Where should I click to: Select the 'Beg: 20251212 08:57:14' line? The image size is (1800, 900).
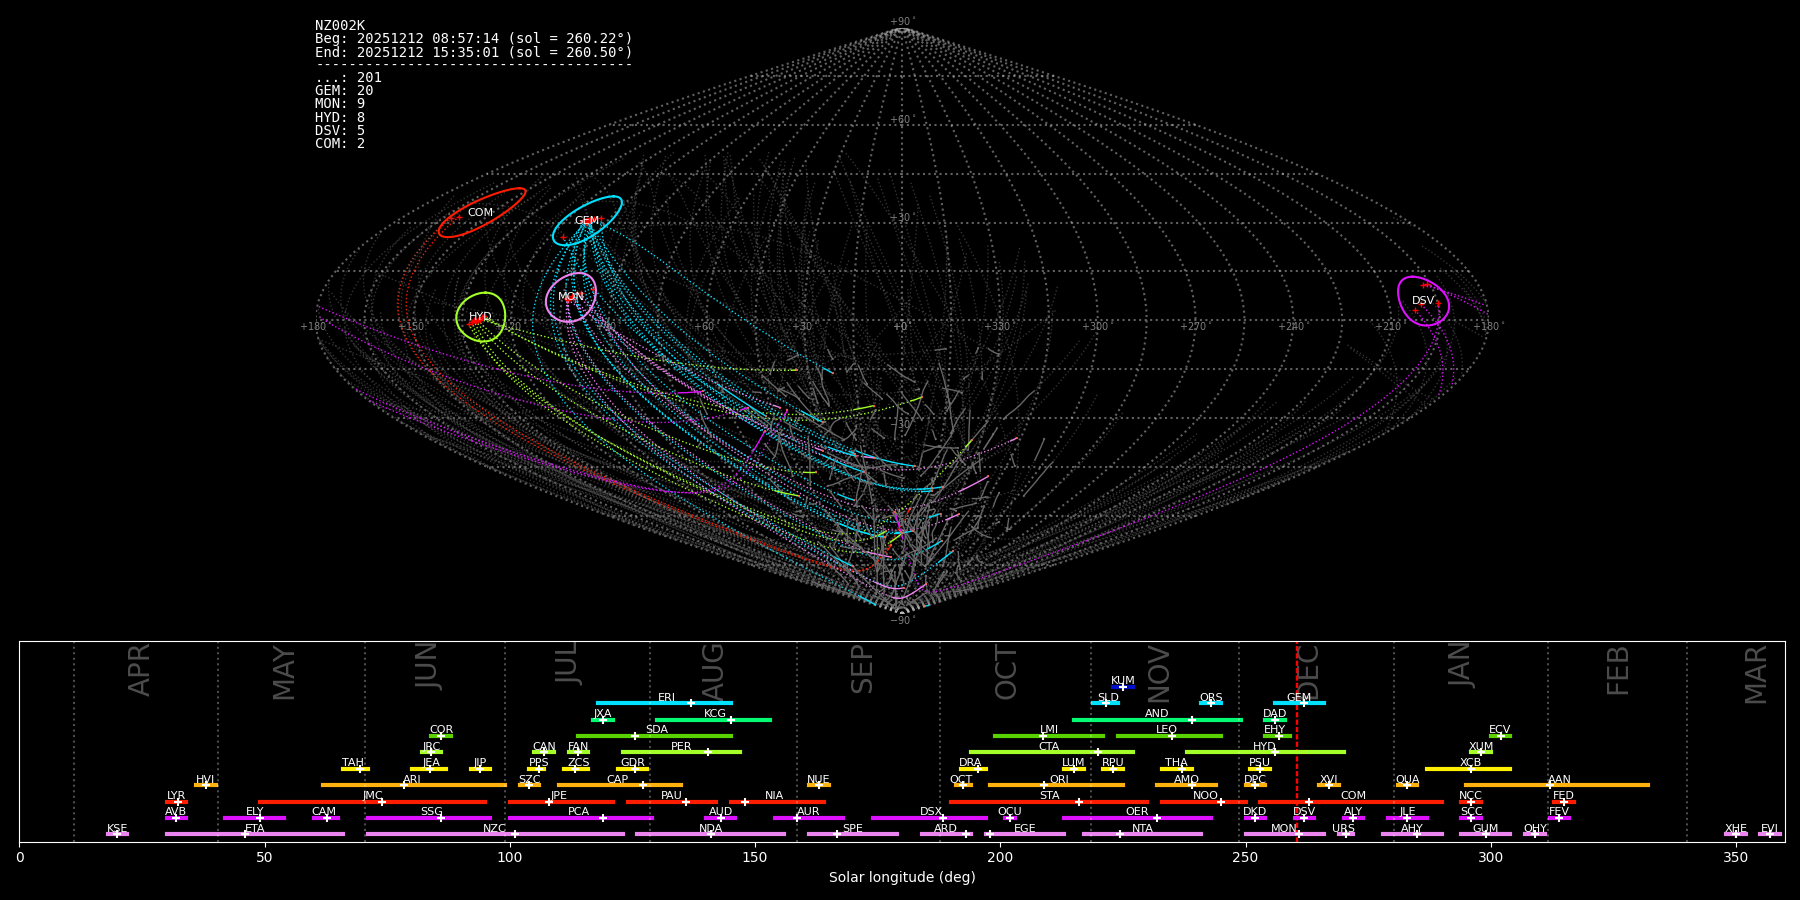pyautogui.click(x=474, y=39)
